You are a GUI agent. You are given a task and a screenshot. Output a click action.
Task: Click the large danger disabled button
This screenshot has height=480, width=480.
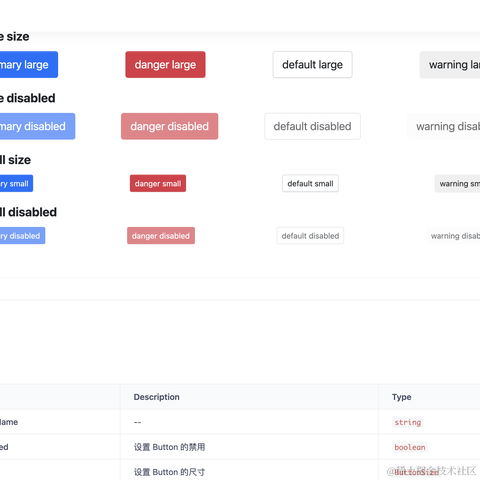(x=169, y=126)
